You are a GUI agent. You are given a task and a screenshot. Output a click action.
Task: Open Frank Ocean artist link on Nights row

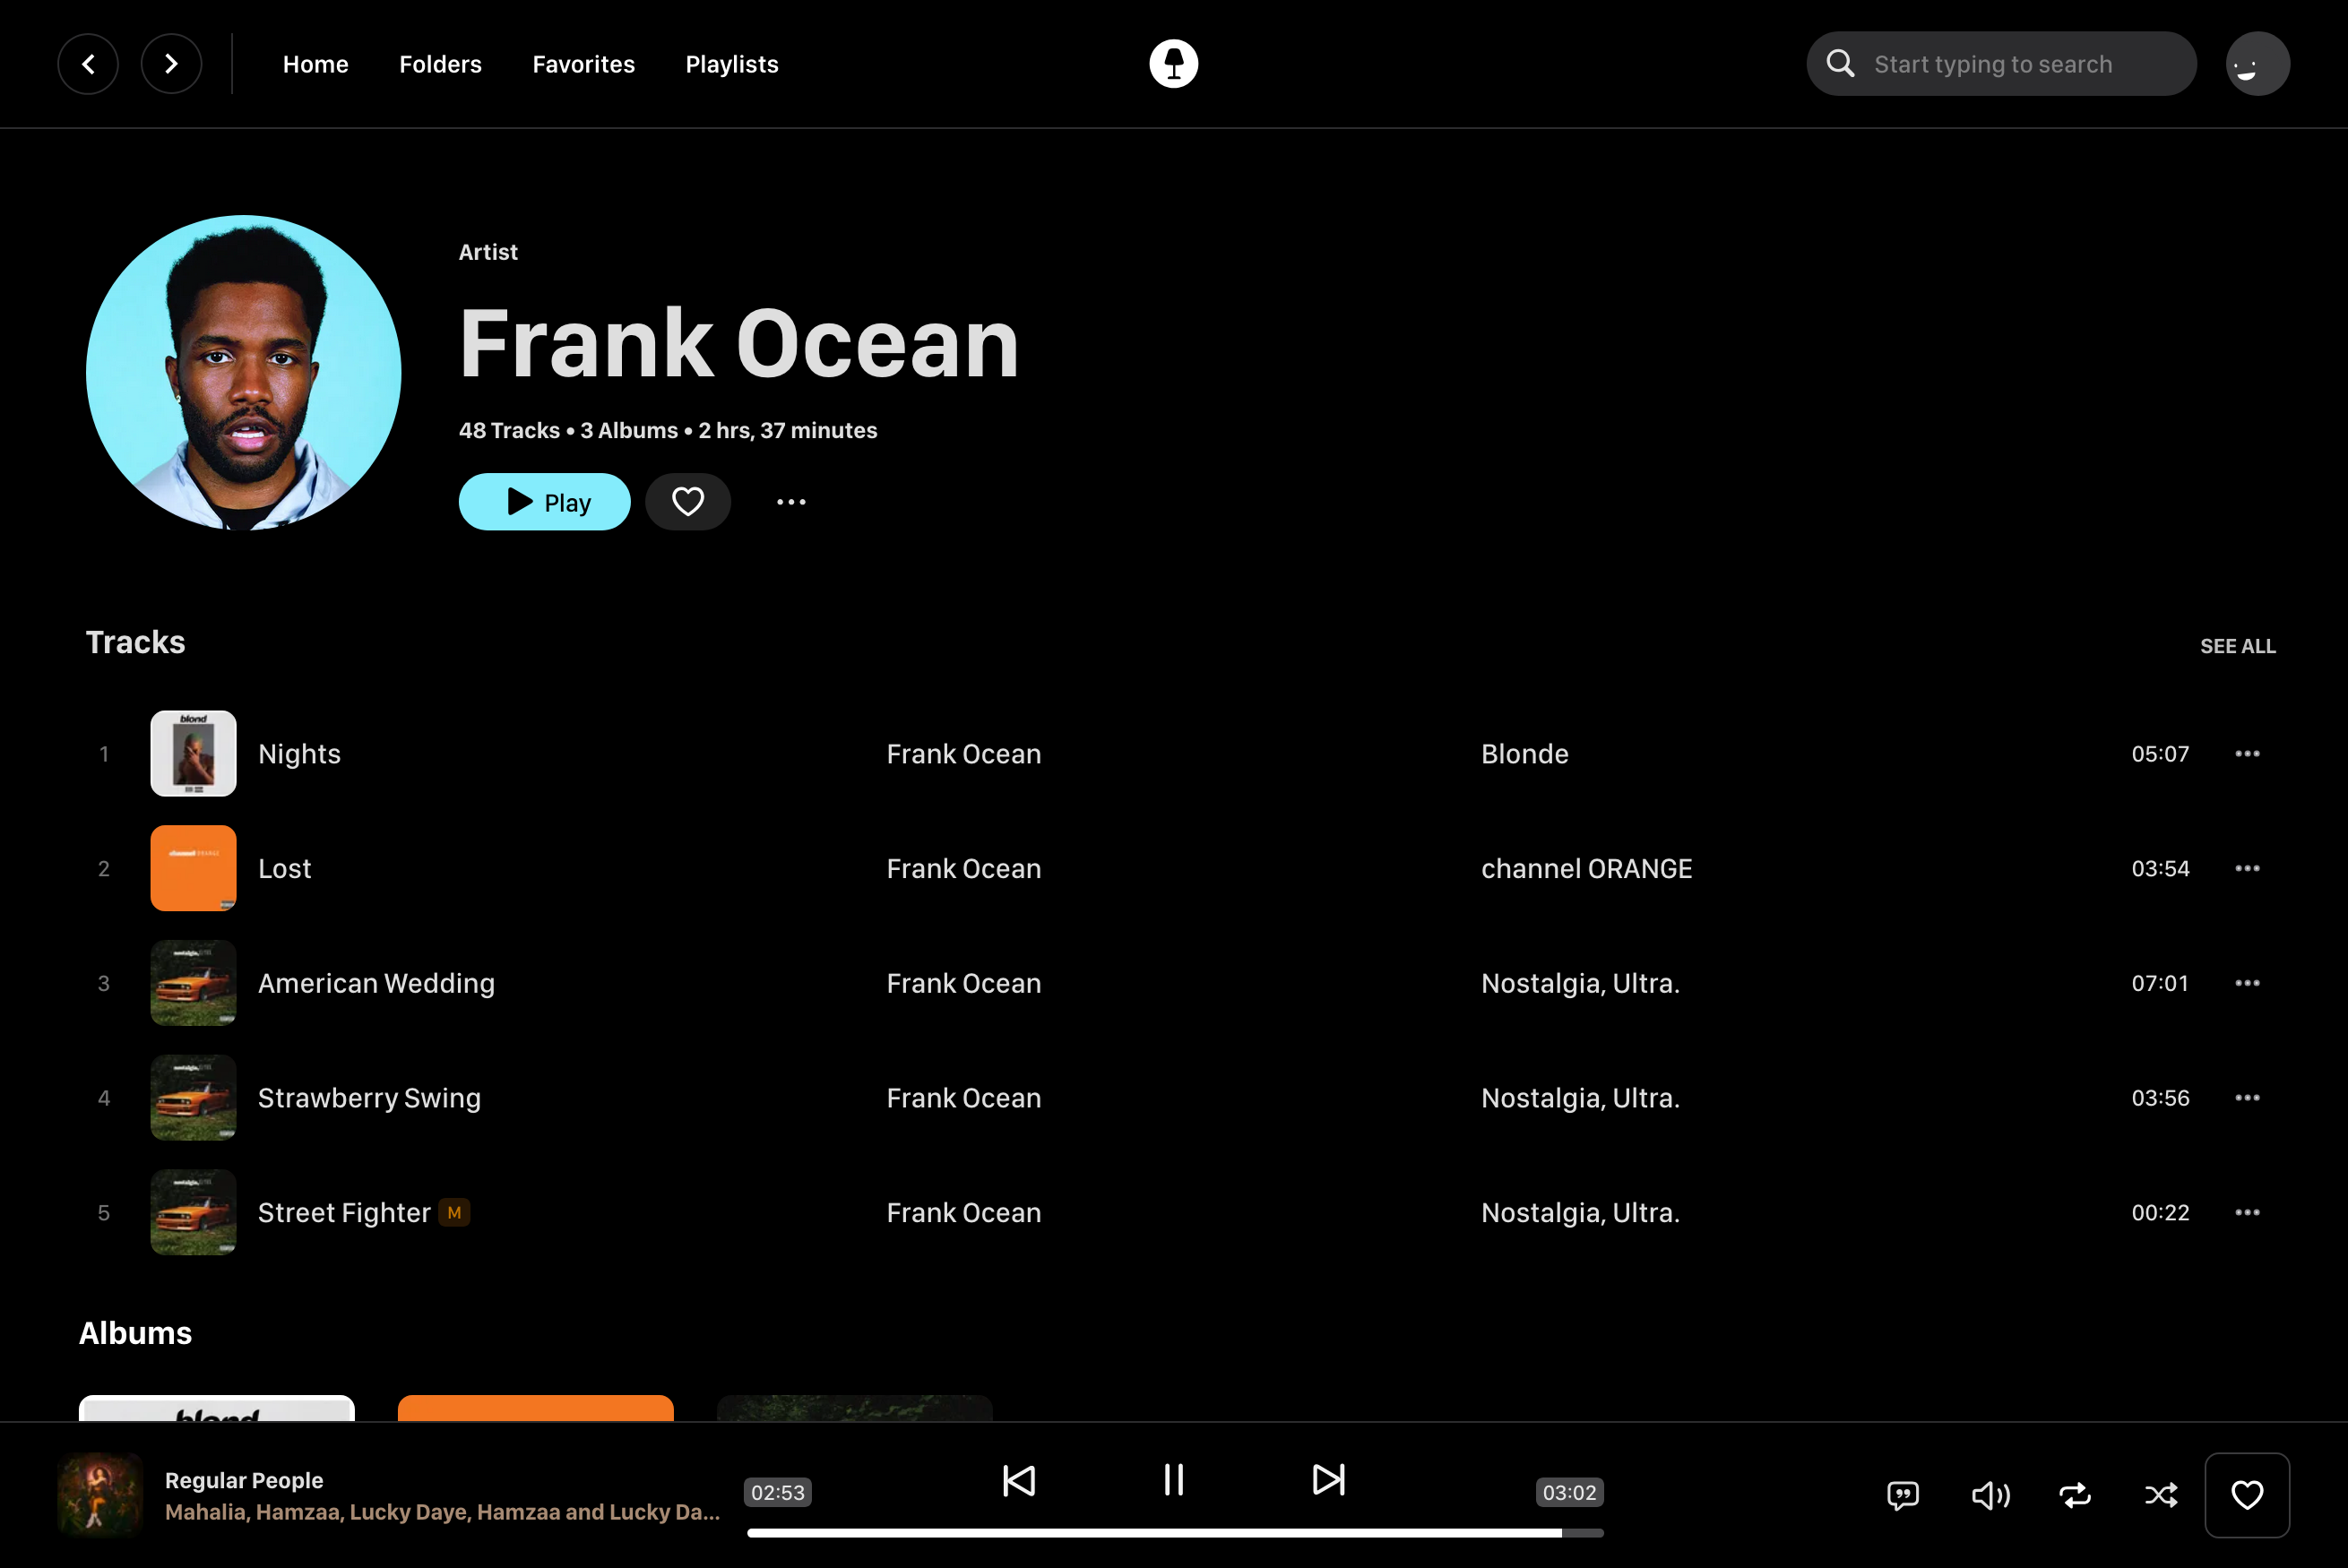[x=964, y=754]
